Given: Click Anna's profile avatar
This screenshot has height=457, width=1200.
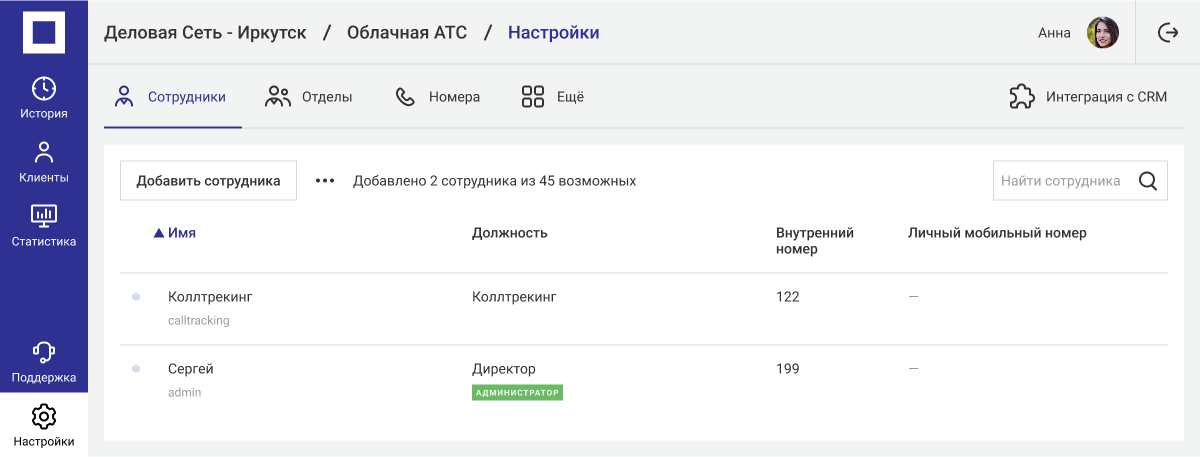Looking at the screenshot, I should (x=1102, y=33).
